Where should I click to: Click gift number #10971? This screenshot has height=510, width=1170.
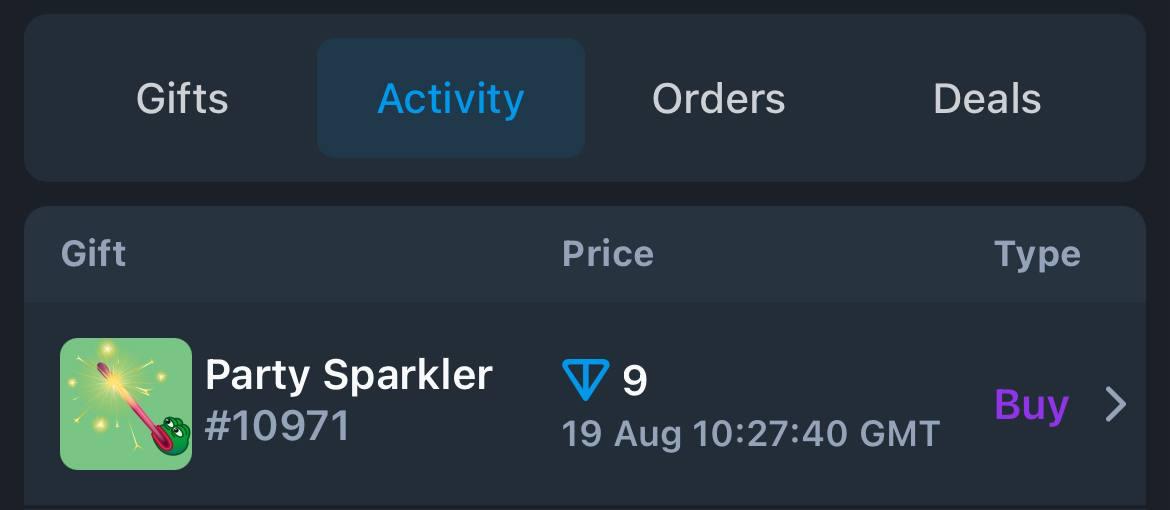pos(278,427)
